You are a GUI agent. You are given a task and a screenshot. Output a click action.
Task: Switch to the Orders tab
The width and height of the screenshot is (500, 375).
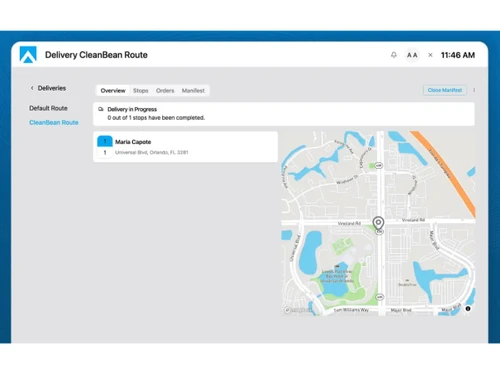(165, 90)
